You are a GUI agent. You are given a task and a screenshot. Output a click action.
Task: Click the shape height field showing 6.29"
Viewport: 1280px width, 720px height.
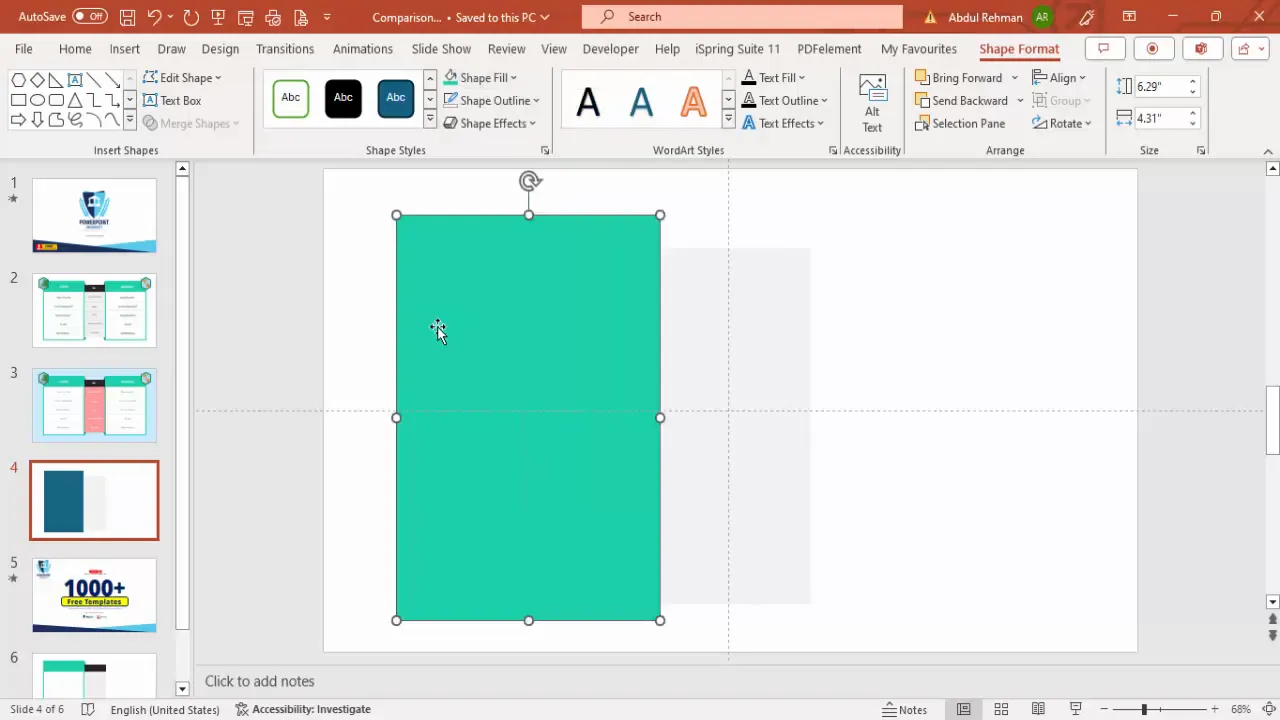[x=1159, y=87]
